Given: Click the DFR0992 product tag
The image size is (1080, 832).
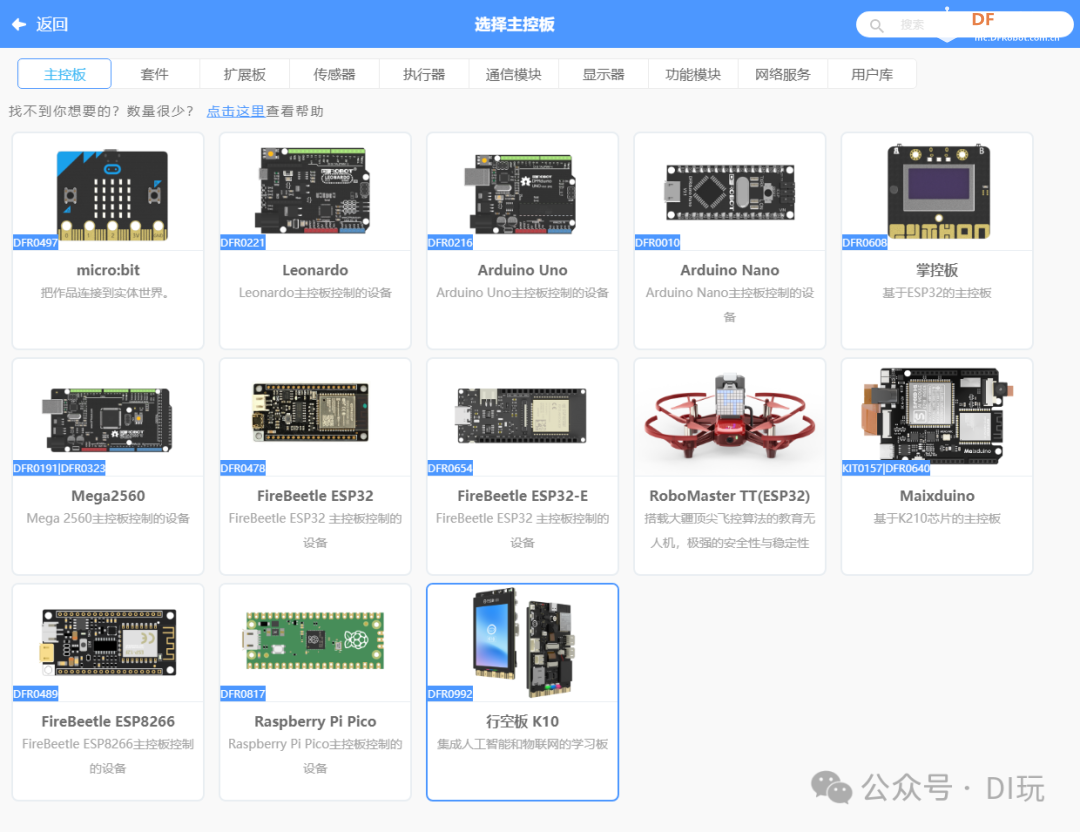Looking at the screenshot, I should [450, 694].
